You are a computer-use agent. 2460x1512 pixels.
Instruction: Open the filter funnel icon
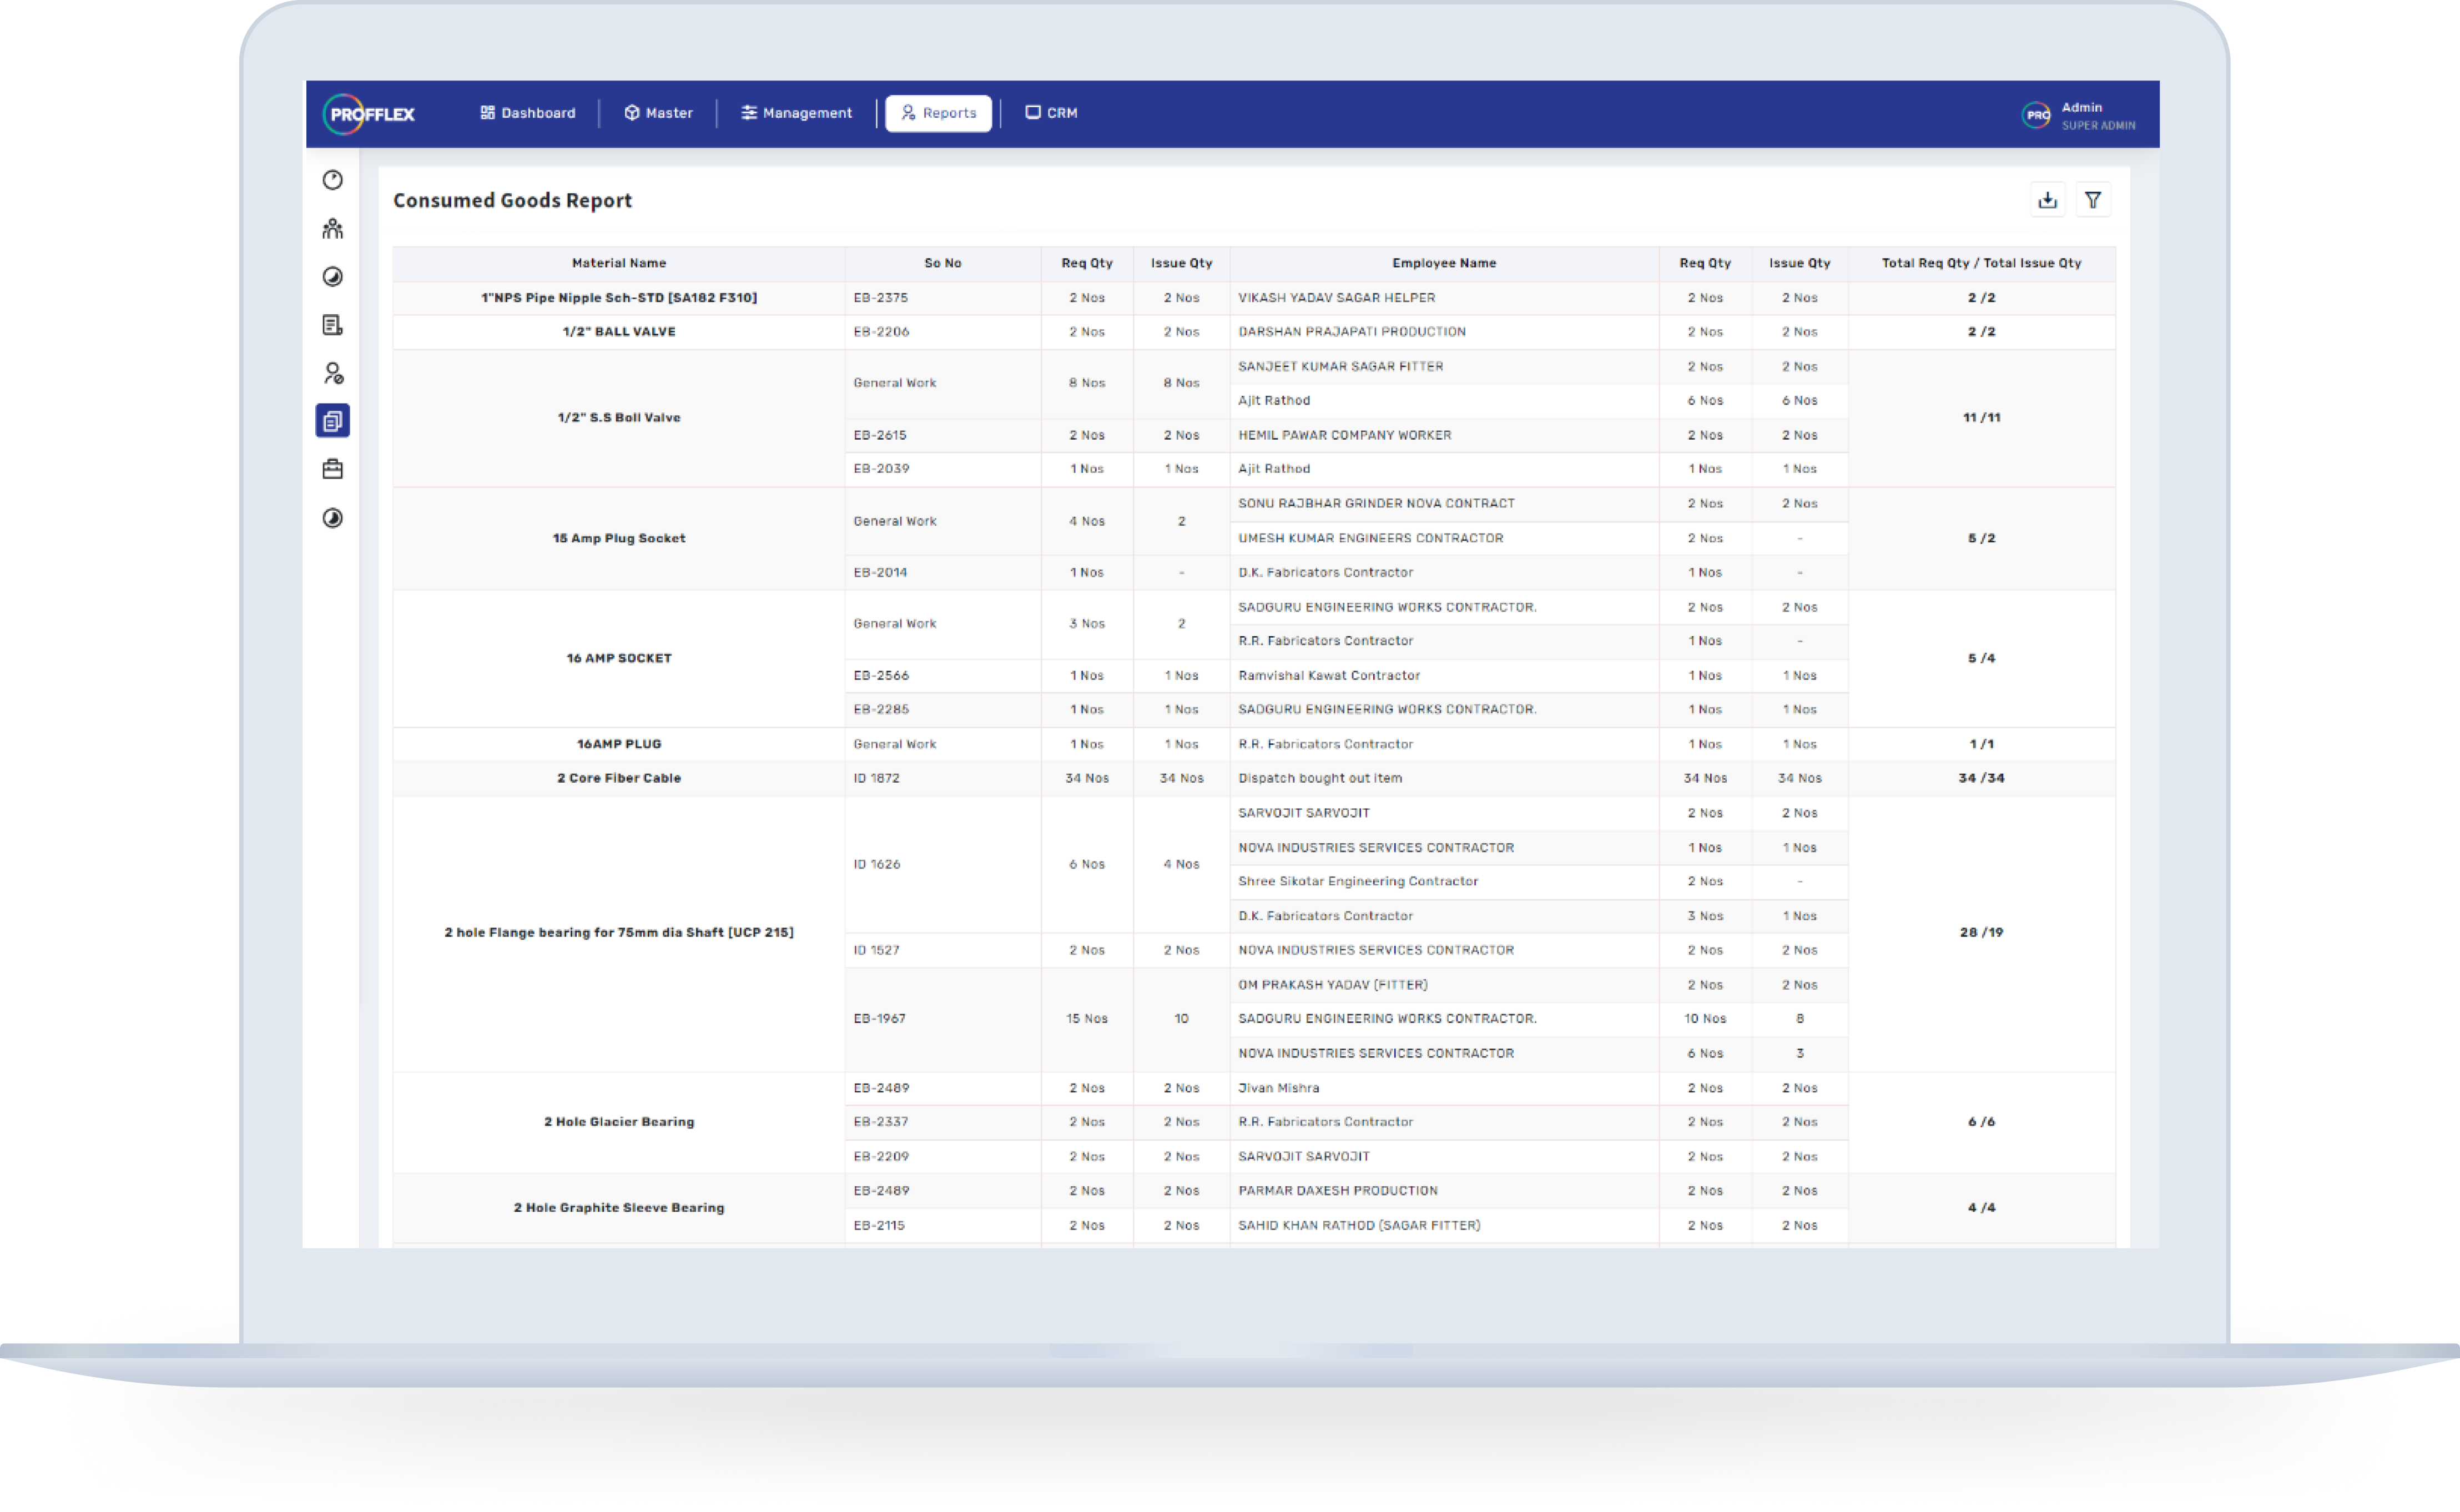point(2092,200)
